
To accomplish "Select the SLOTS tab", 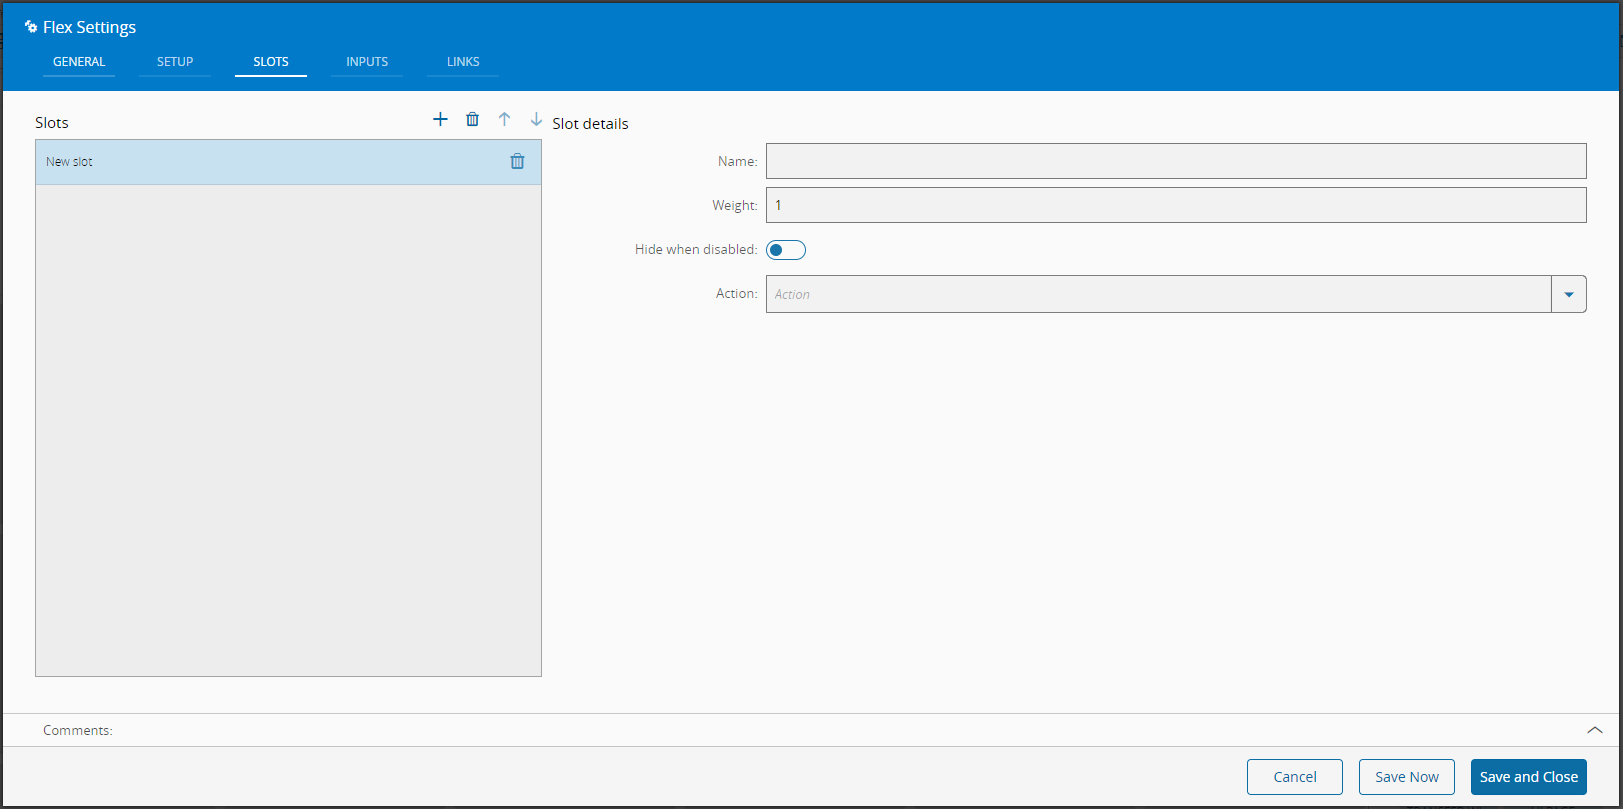I will [271, 62].
